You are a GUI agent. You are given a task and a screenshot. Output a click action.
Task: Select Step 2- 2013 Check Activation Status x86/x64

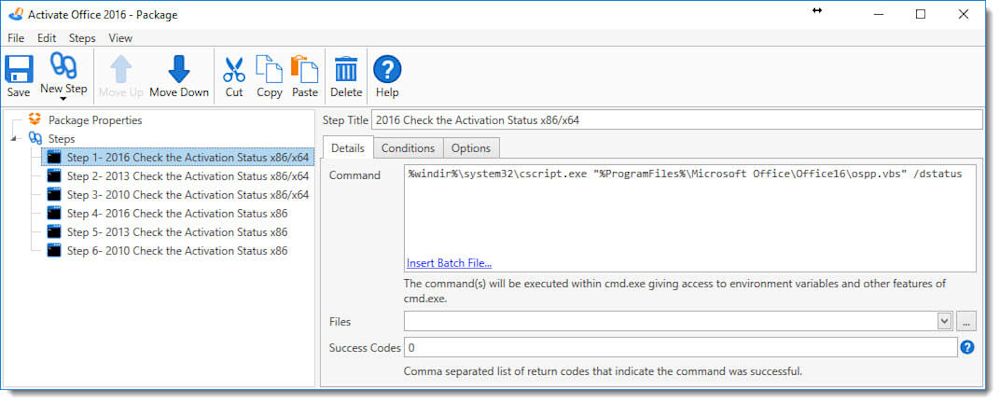(x=188, y=176)
